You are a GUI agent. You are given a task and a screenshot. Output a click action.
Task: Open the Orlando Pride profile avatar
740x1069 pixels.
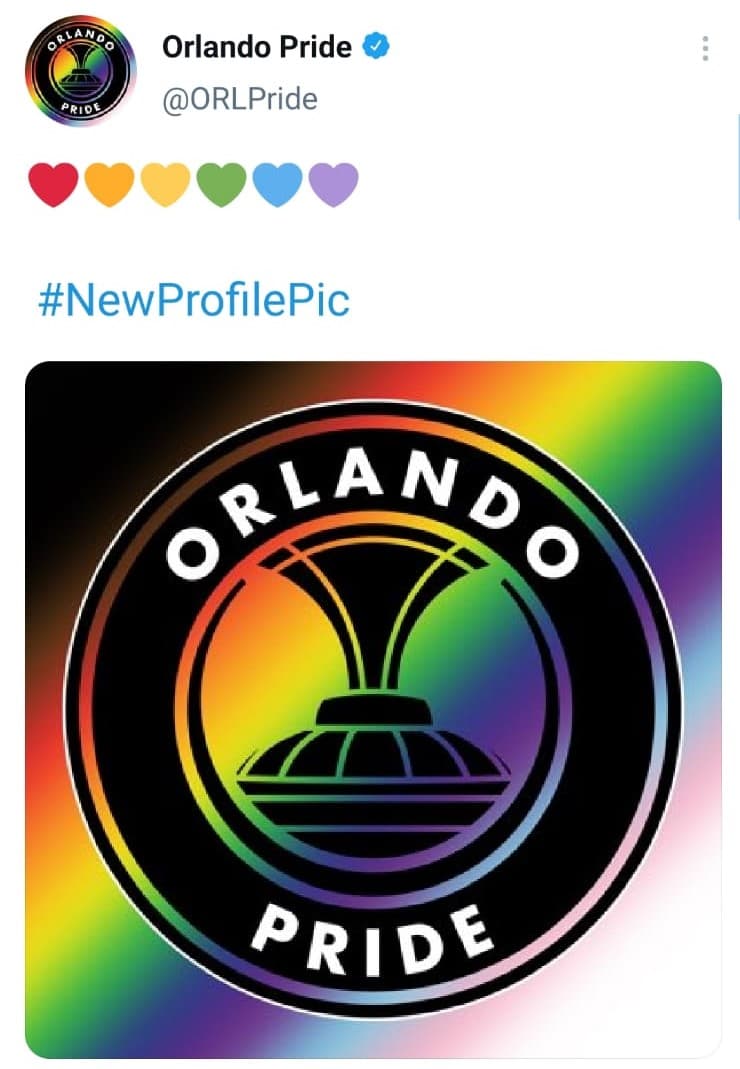tap(80, 71)
